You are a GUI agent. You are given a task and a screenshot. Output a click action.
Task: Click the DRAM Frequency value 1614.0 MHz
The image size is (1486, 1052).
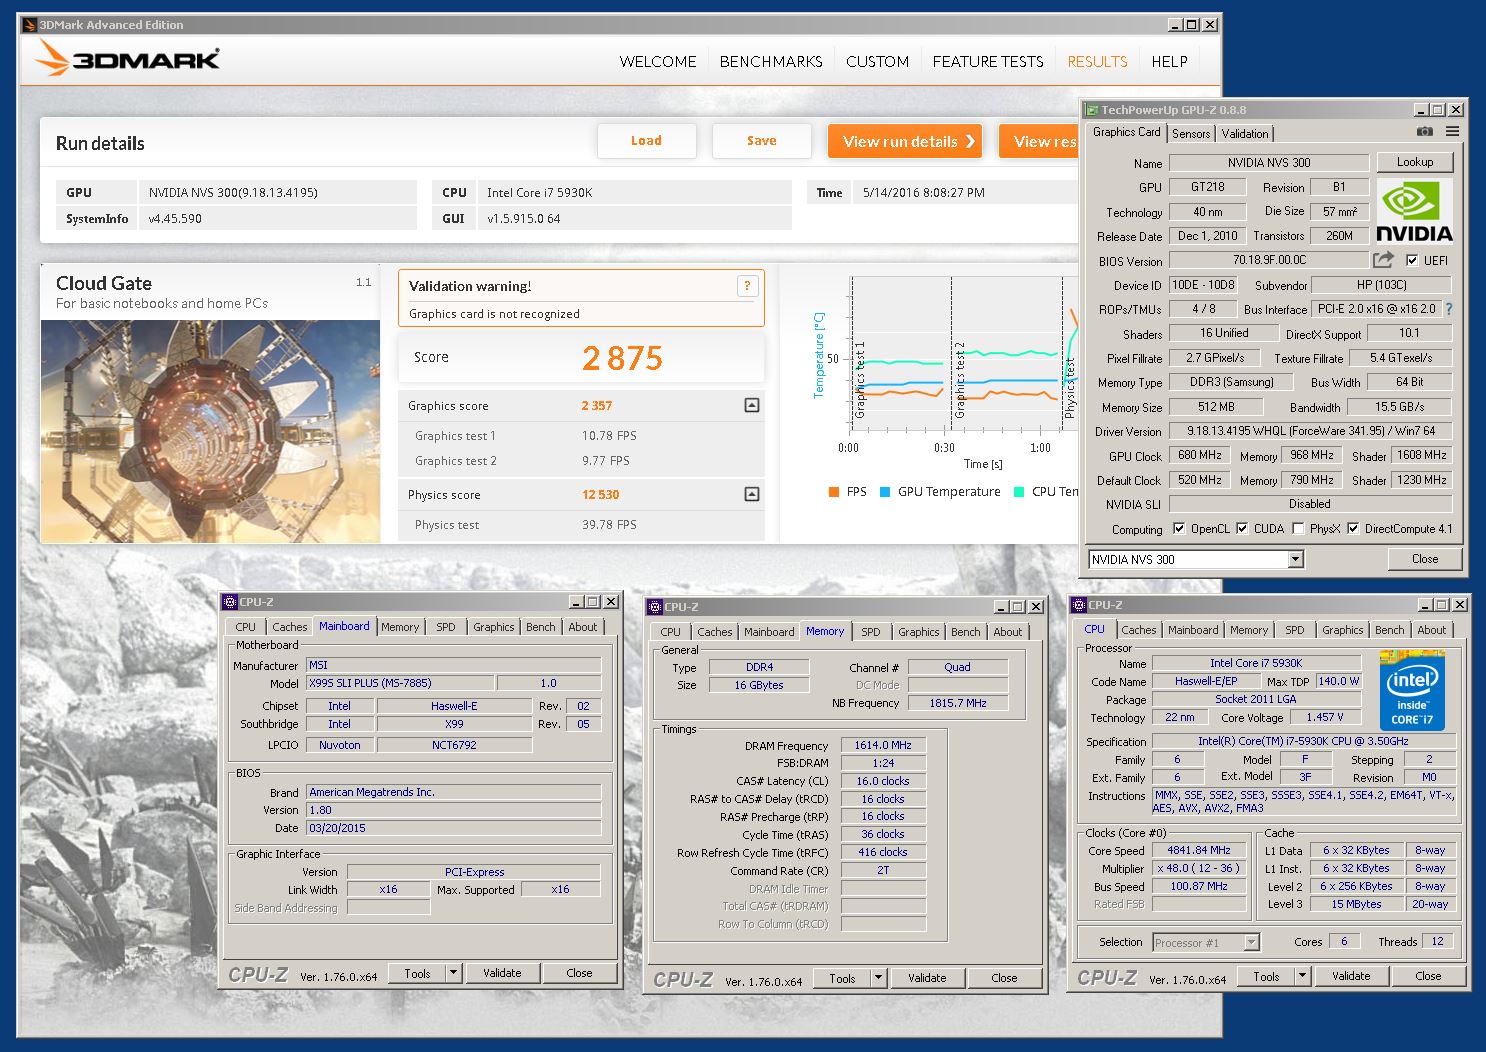[x=883, y=745]
